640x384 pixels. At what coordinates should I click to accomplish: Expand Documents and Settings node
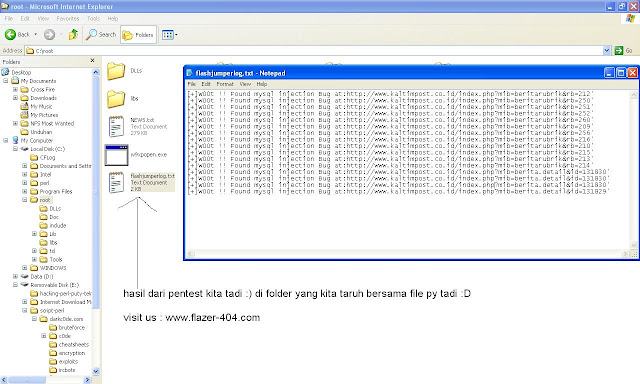coord(25,166)
